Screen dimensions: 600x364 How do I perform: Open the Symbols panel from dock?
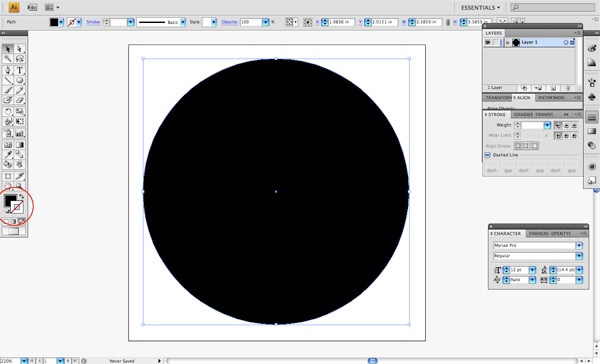[592, 96]
